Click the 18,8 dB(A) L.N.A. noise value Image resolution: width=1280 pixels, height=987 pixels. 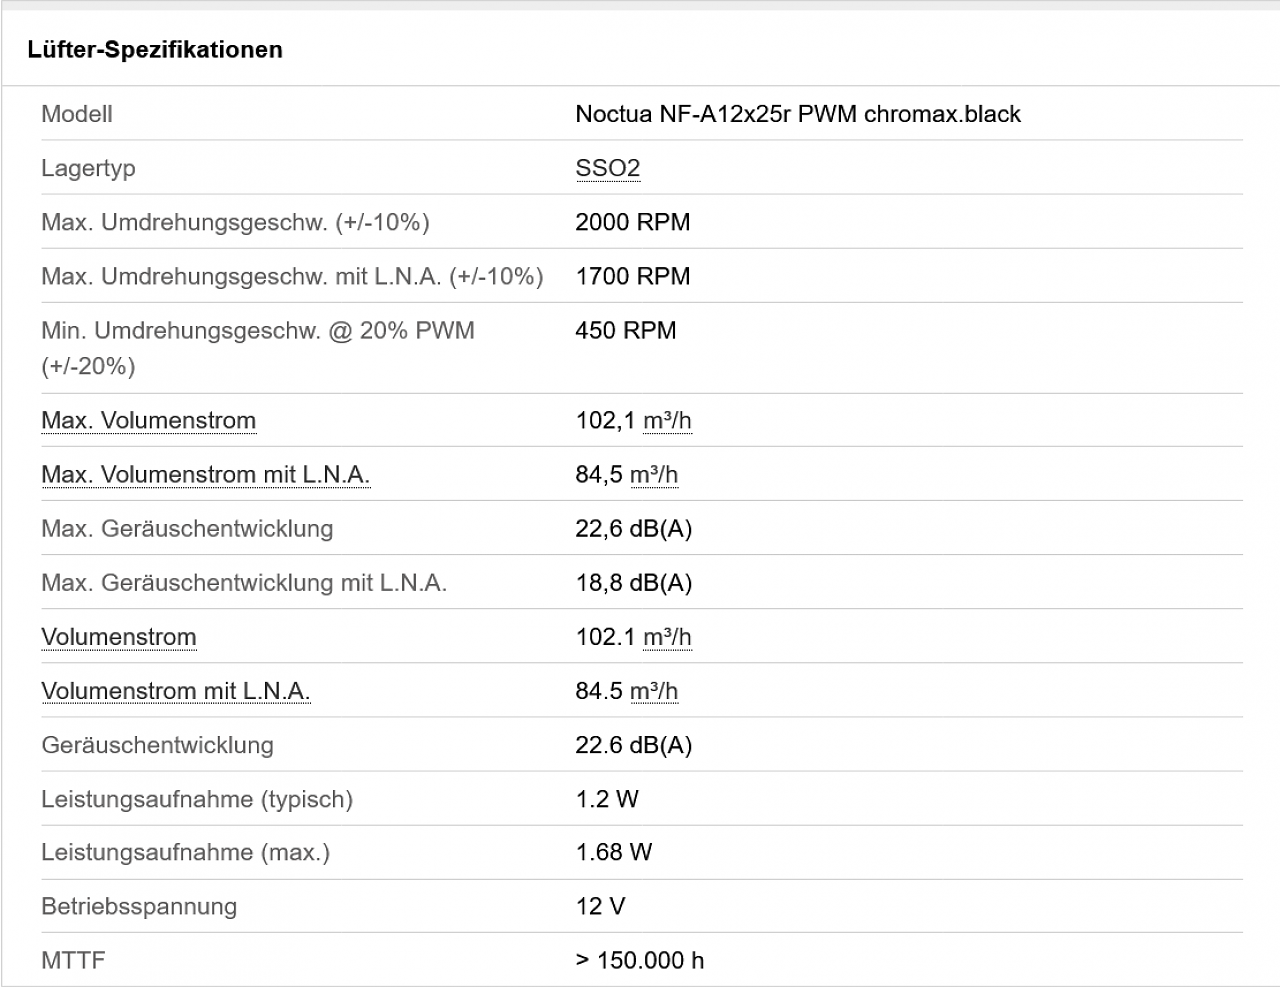[x=633, y=582]
